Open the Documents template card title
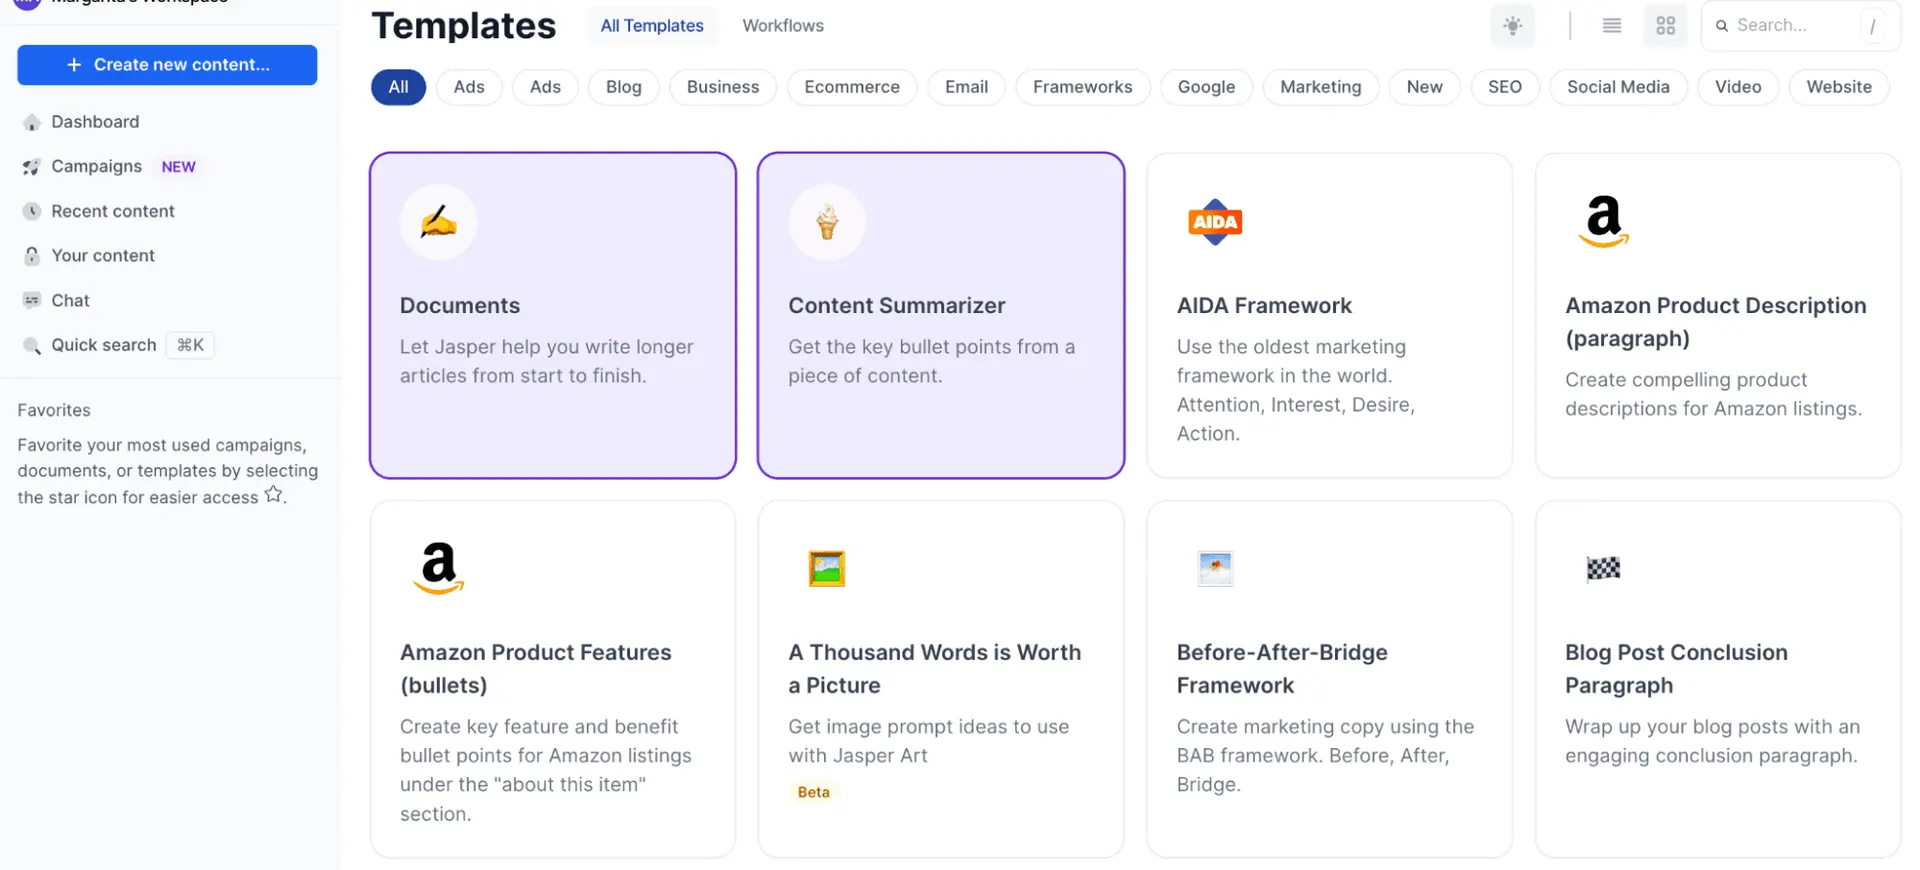 (x=460, y=306)
